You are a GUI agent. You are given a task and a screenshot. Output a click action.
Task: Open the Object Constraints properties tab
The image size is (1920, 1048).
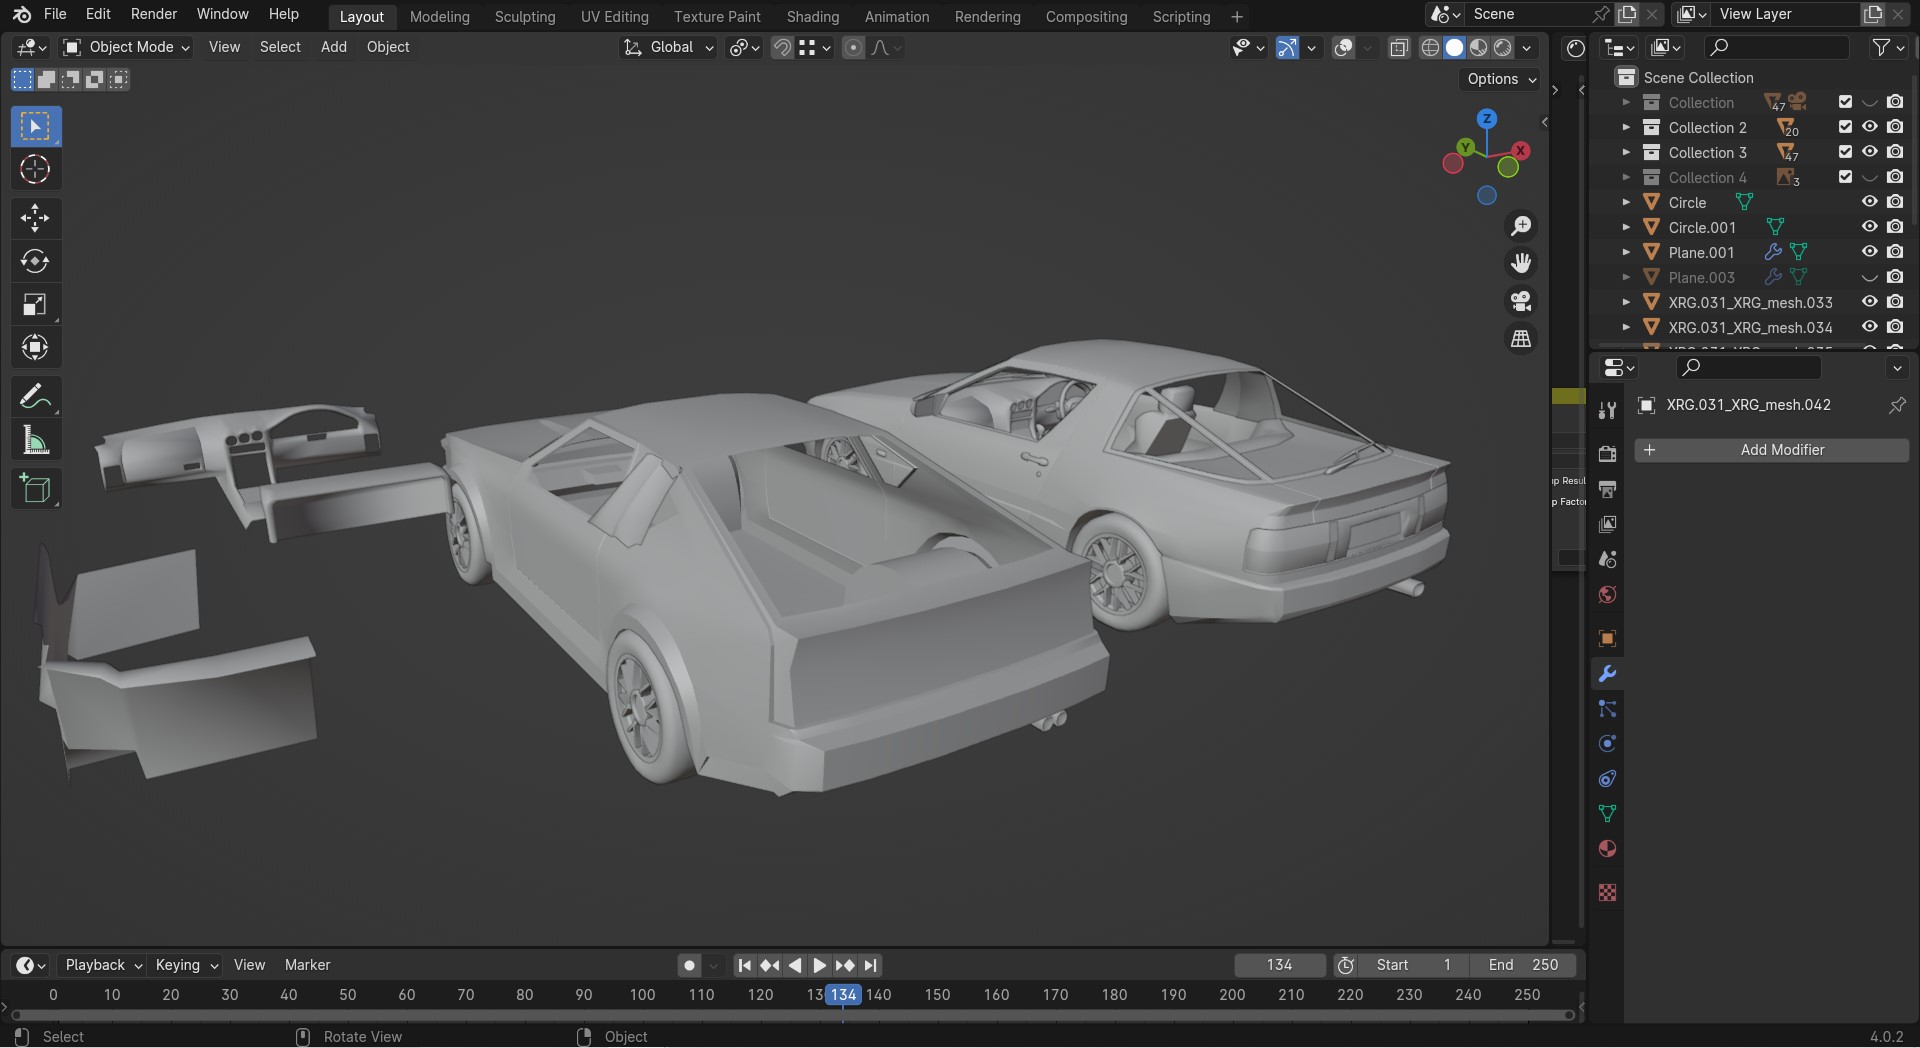[1607, 779]
